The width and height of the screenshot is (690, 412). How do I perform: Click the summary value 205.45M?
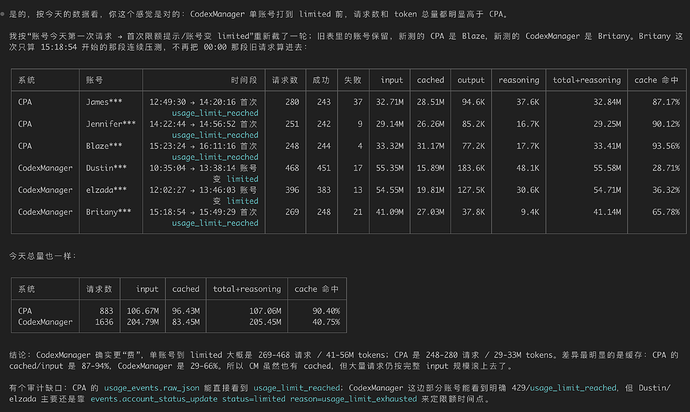pyautogui.click(x=265, y=322)
